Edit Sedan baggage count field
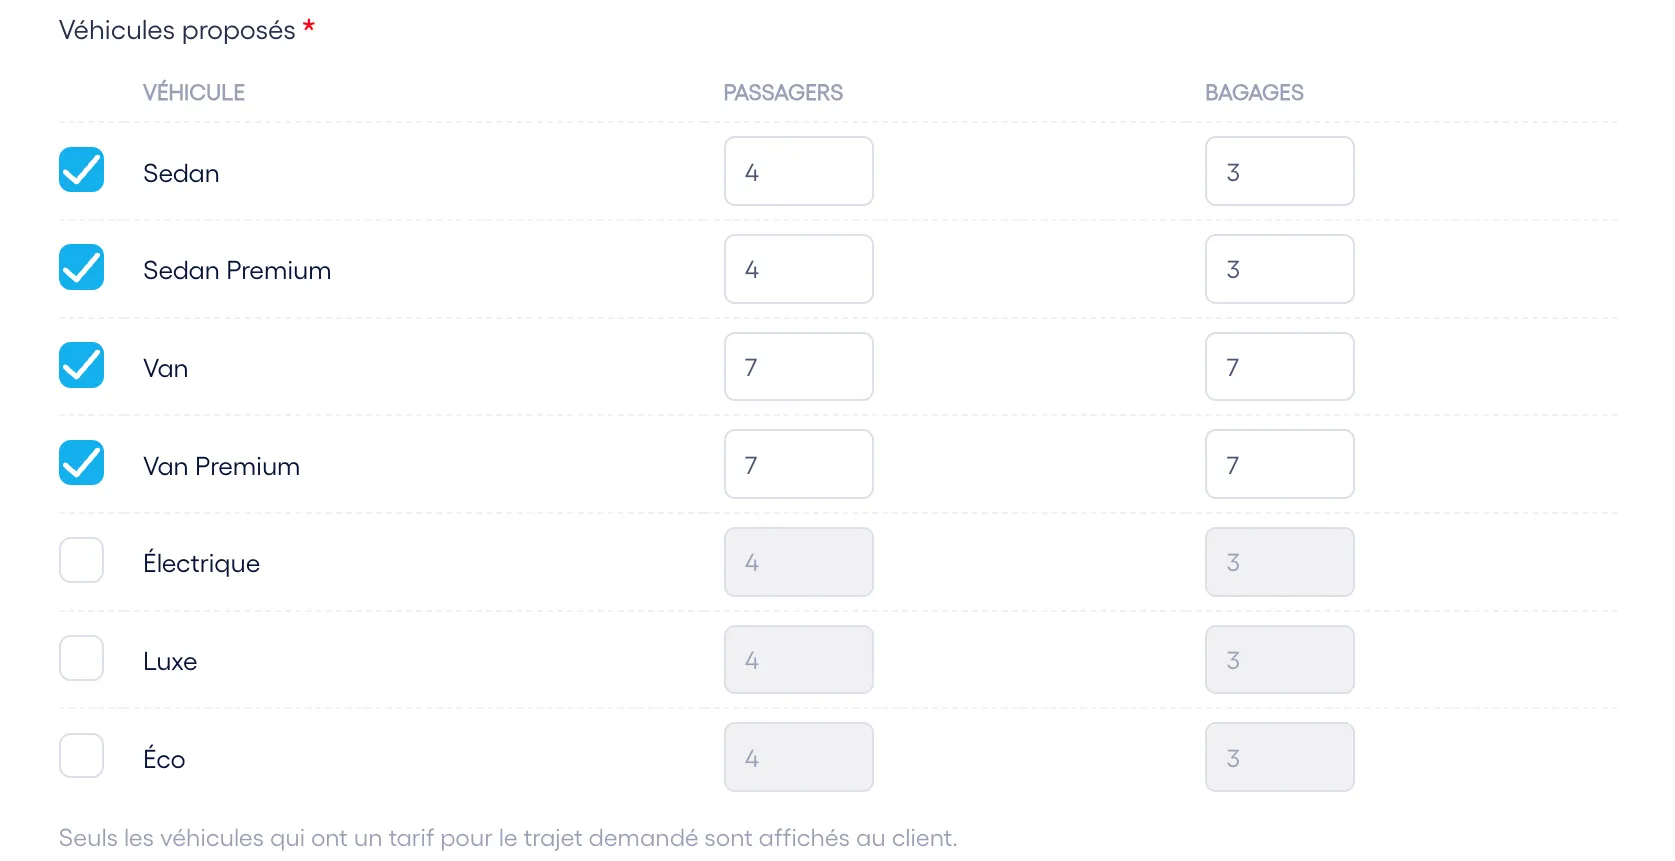Image resolution: width=1675 pixels, height=861 pixels. (1280, 171)
